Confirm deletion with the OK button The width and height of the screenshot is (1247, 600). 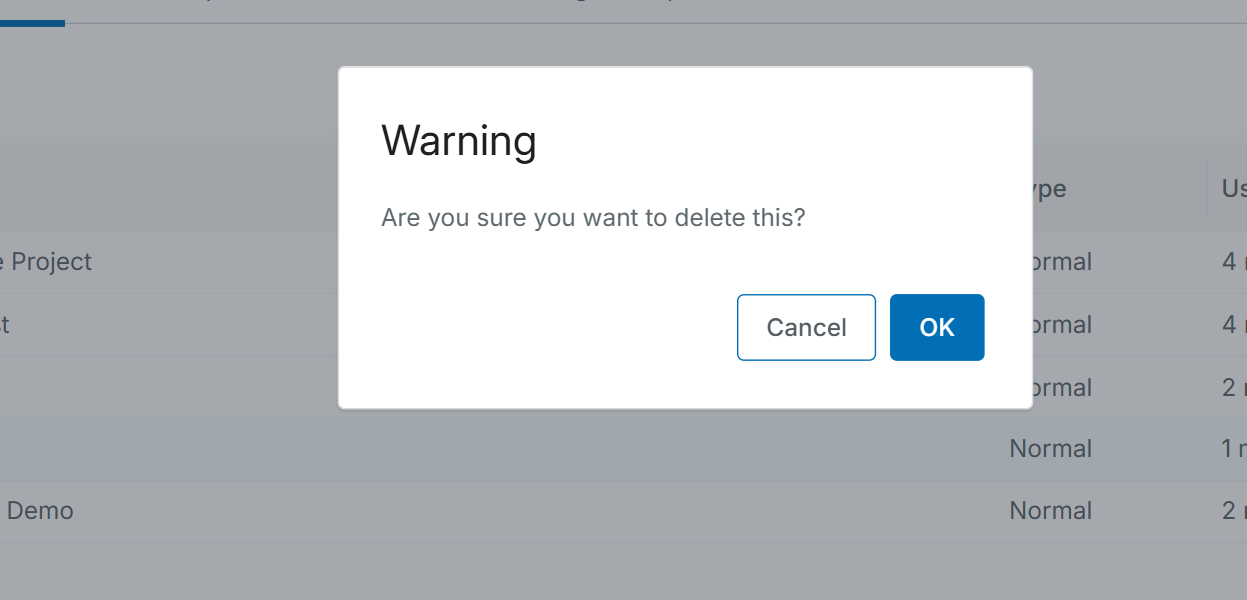tap(937, 327)
